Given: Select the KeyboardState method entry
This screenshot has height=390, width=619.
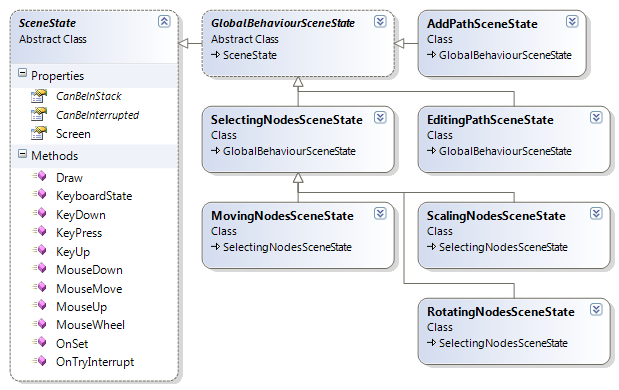Looking at the screenshot, I should coord(94,196).
